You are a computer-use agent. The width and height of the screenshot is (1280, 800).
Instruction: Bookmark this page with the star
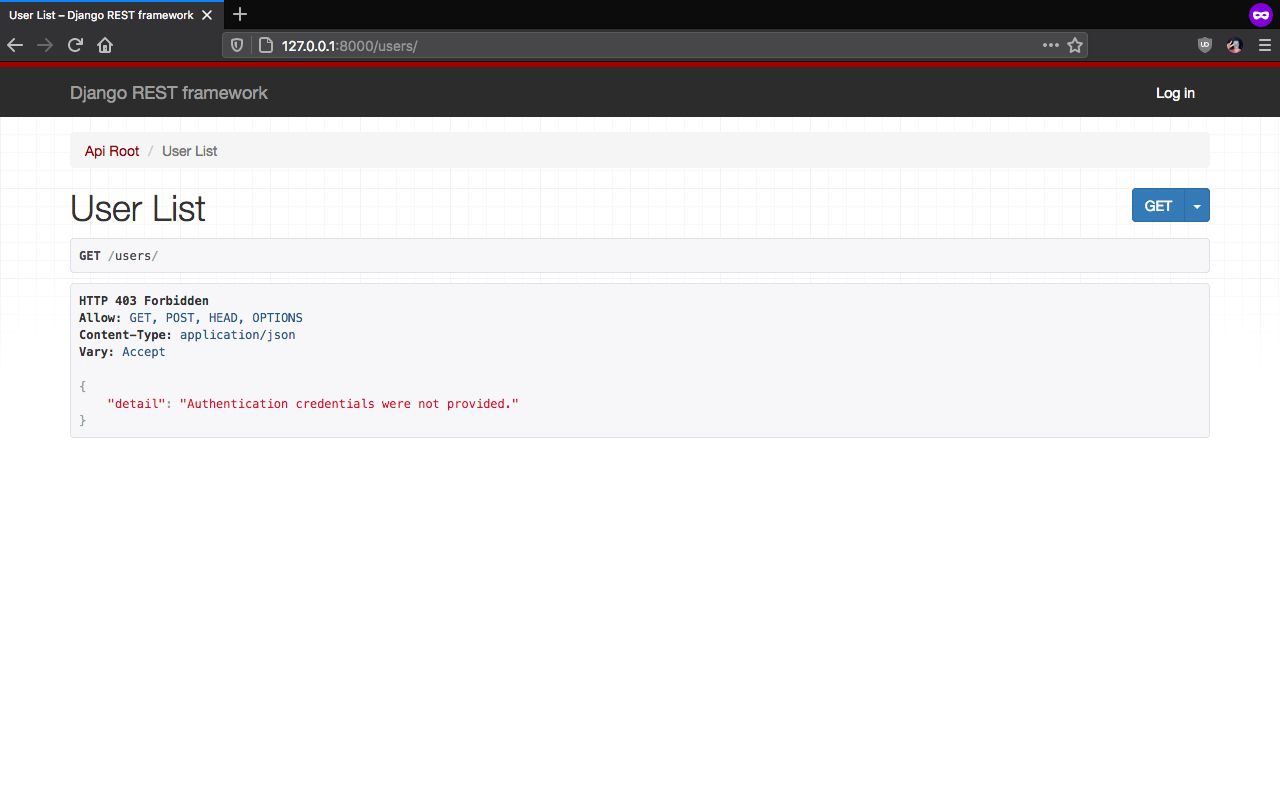1075,45
